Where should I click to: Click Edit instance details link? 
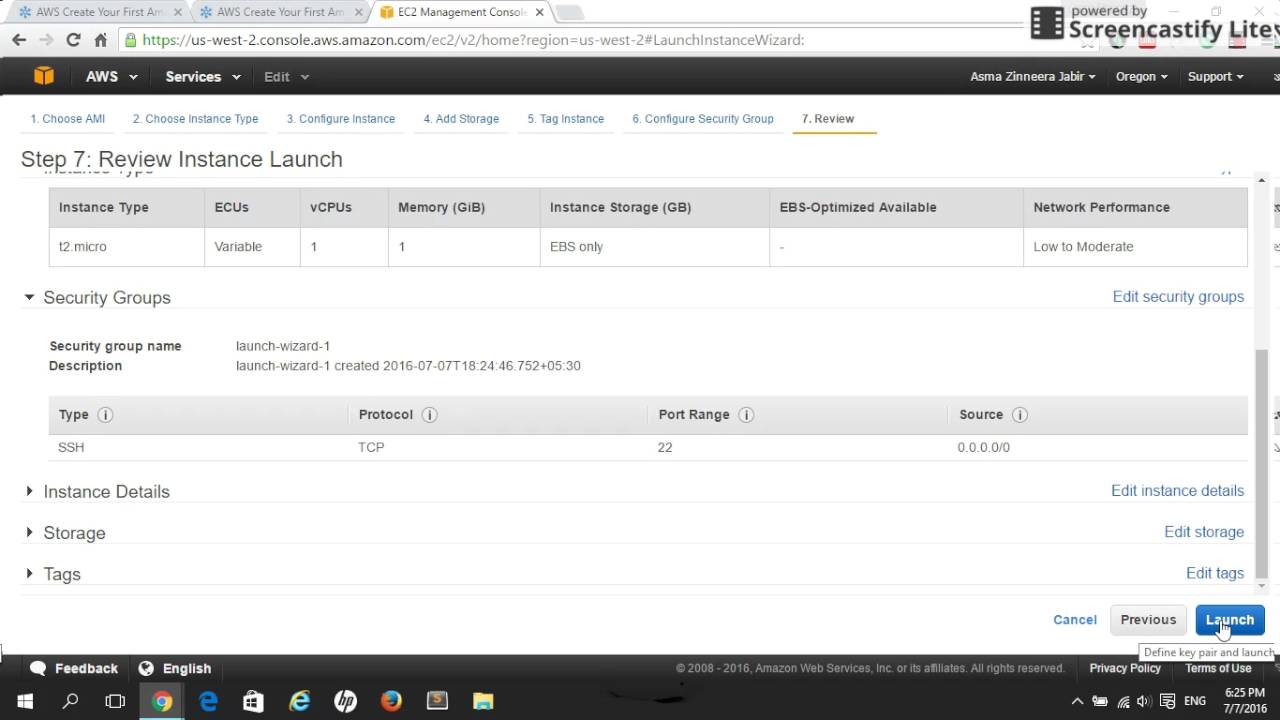(x=1177, y=491)
